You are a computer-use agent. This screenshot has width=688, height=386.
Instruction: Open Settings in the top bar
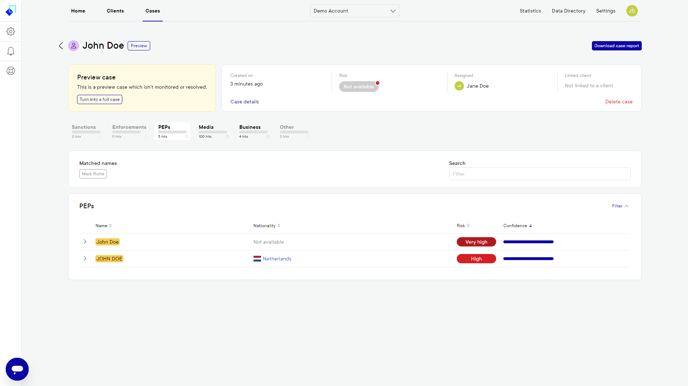click(x=606, y=11)
